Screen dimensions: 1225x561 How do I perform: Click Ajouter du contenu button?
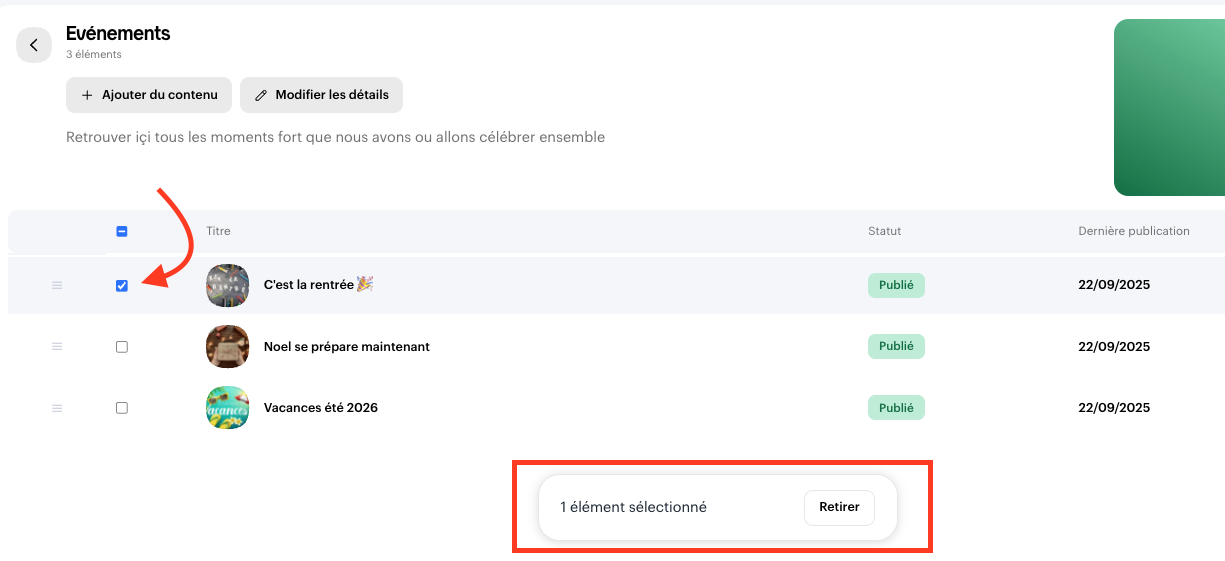click(149, 95)
